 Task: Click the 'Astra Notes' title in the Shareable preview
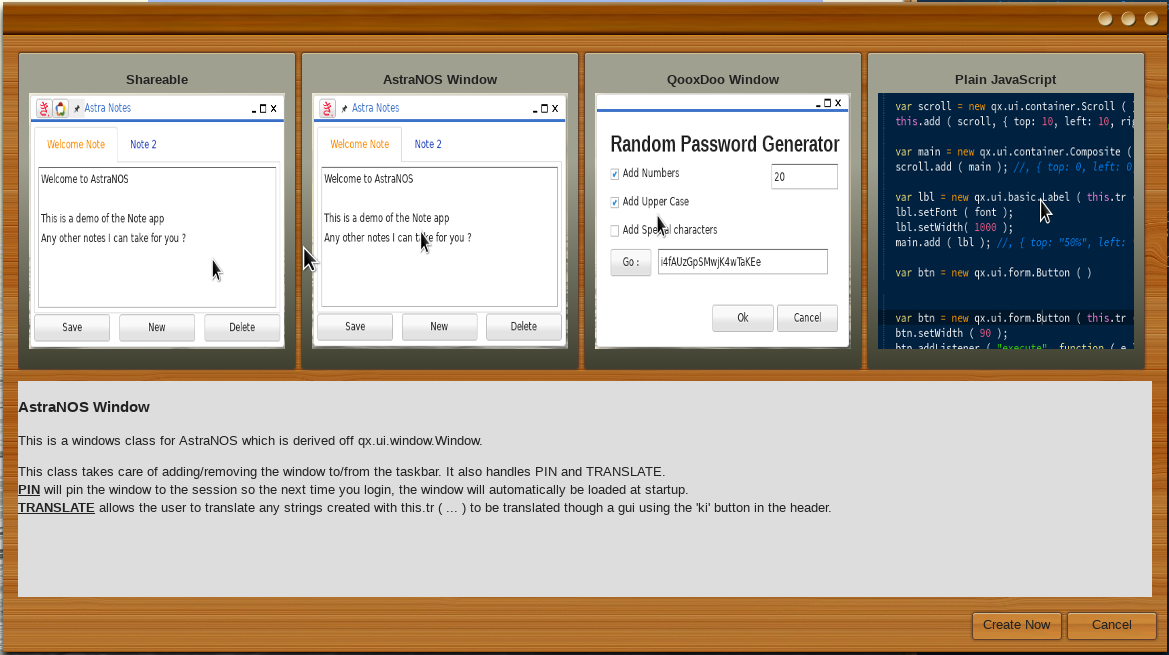[x=107, y=108]
